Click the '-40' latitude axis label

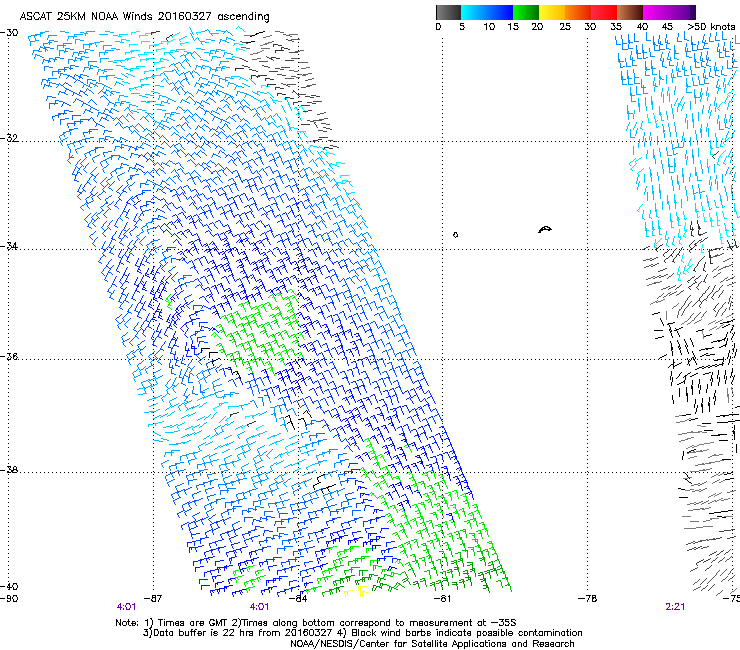pyautogui.click(x=9, y=586)
